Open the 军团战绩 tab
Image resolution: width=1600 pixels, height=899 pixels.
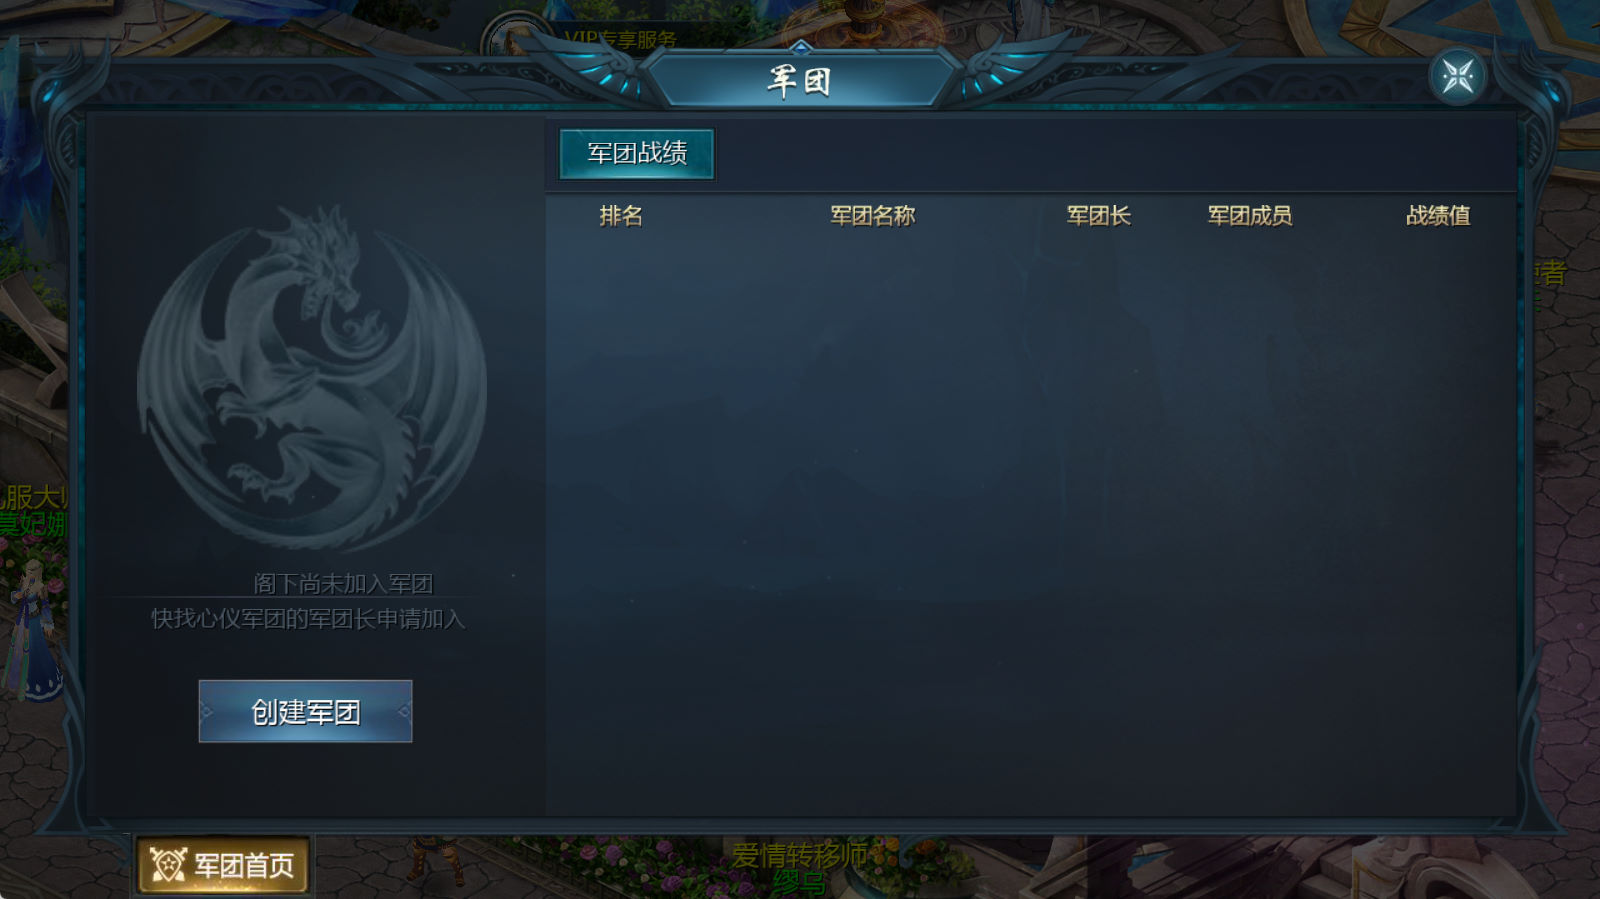(x=637, y=153)
